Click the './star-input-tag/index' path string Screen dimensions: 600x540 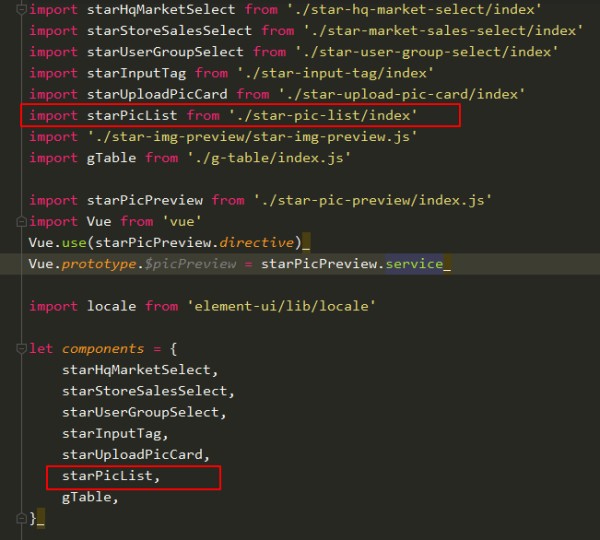(335, 73)
